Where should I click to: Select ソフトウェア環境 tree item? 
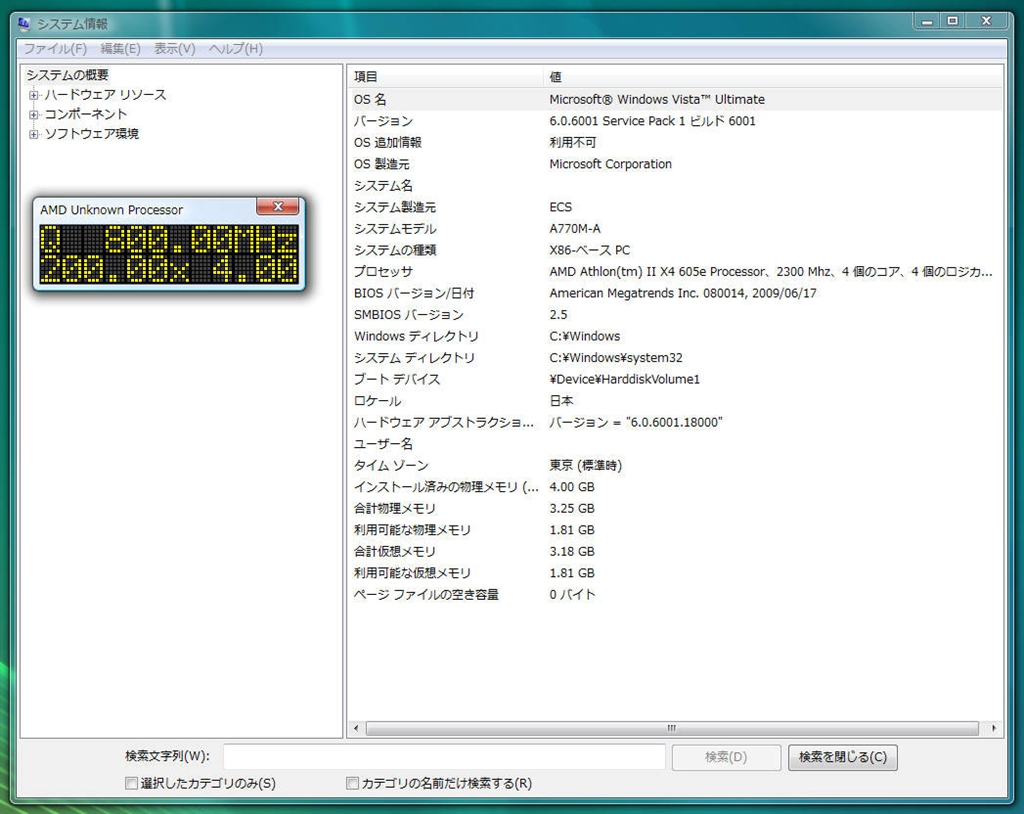coord(91,134)
